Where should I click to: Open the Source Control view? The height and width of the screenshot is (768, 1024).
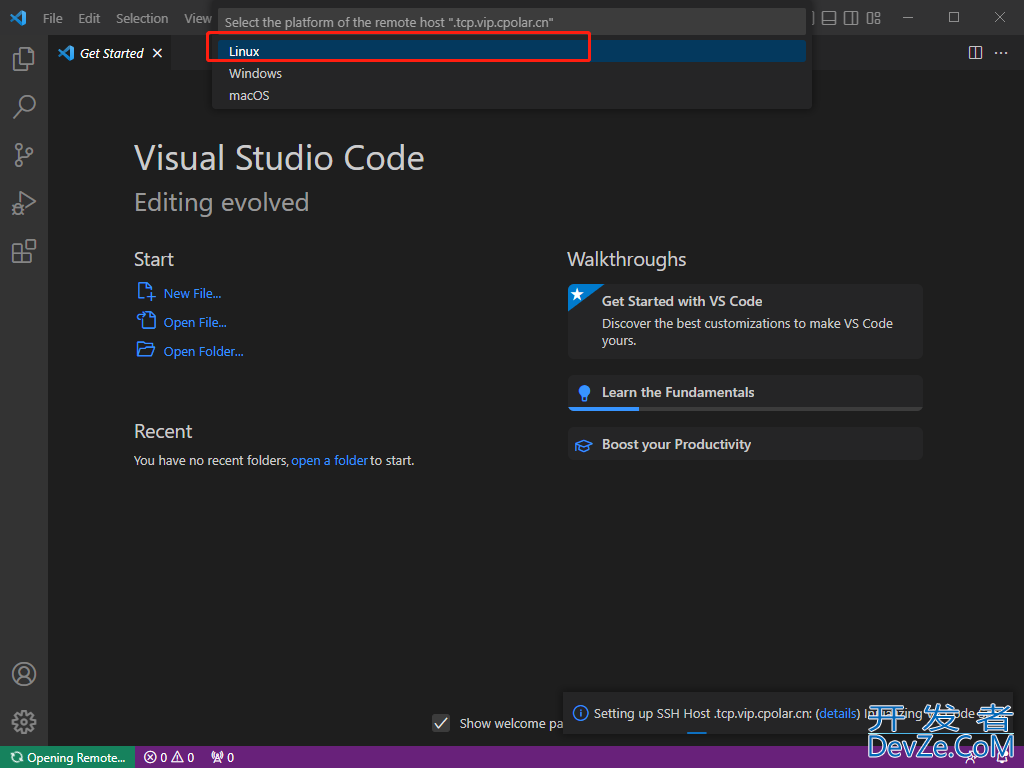click(x=24, y=155)
